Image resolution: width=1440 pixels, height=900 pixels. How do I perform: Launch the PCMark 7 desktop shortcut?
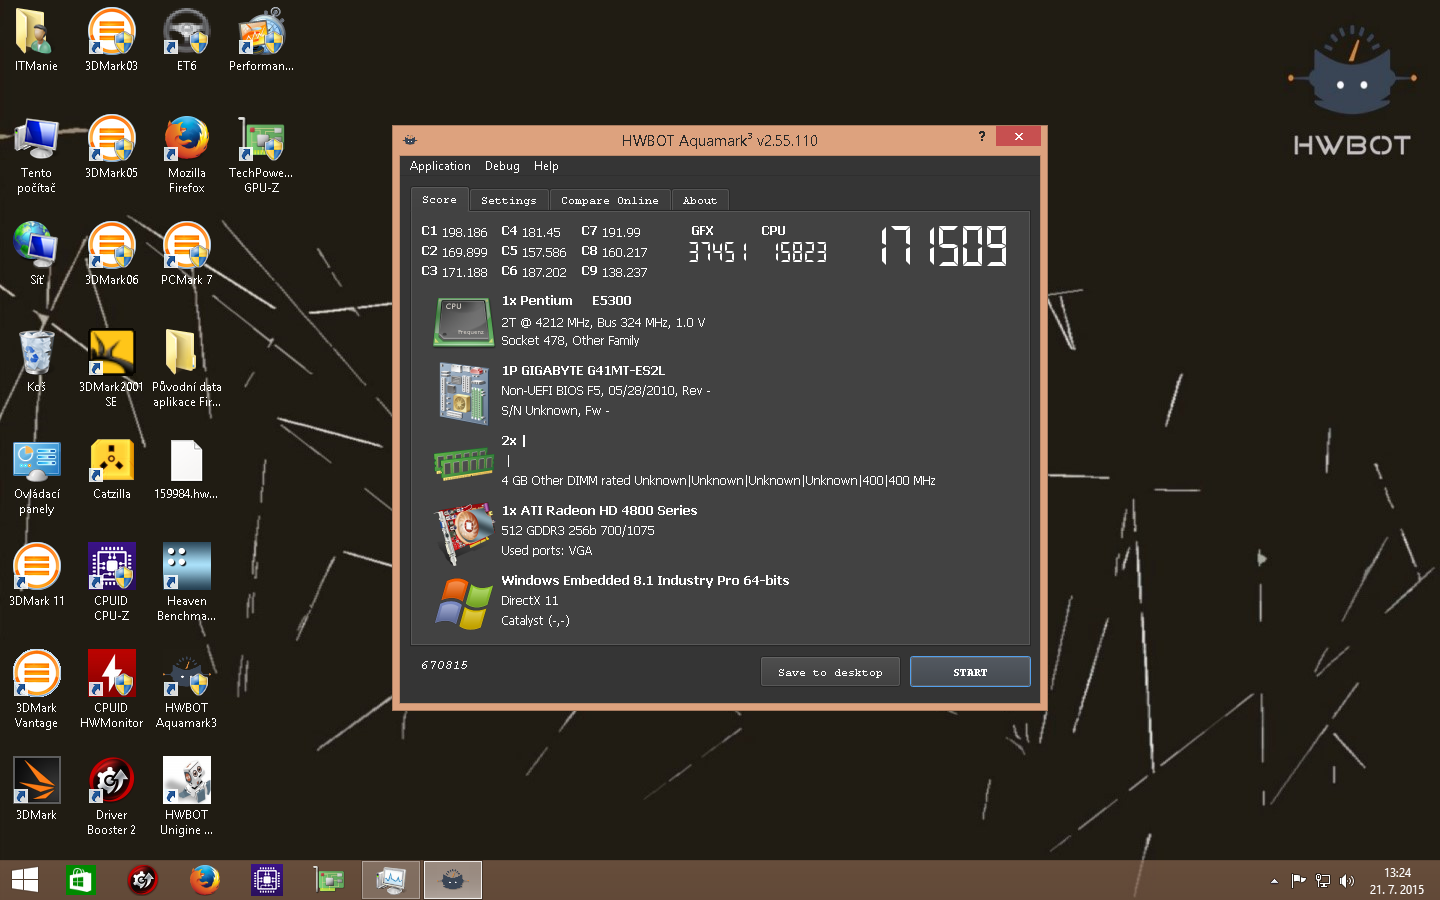click(x=186, y=254)
